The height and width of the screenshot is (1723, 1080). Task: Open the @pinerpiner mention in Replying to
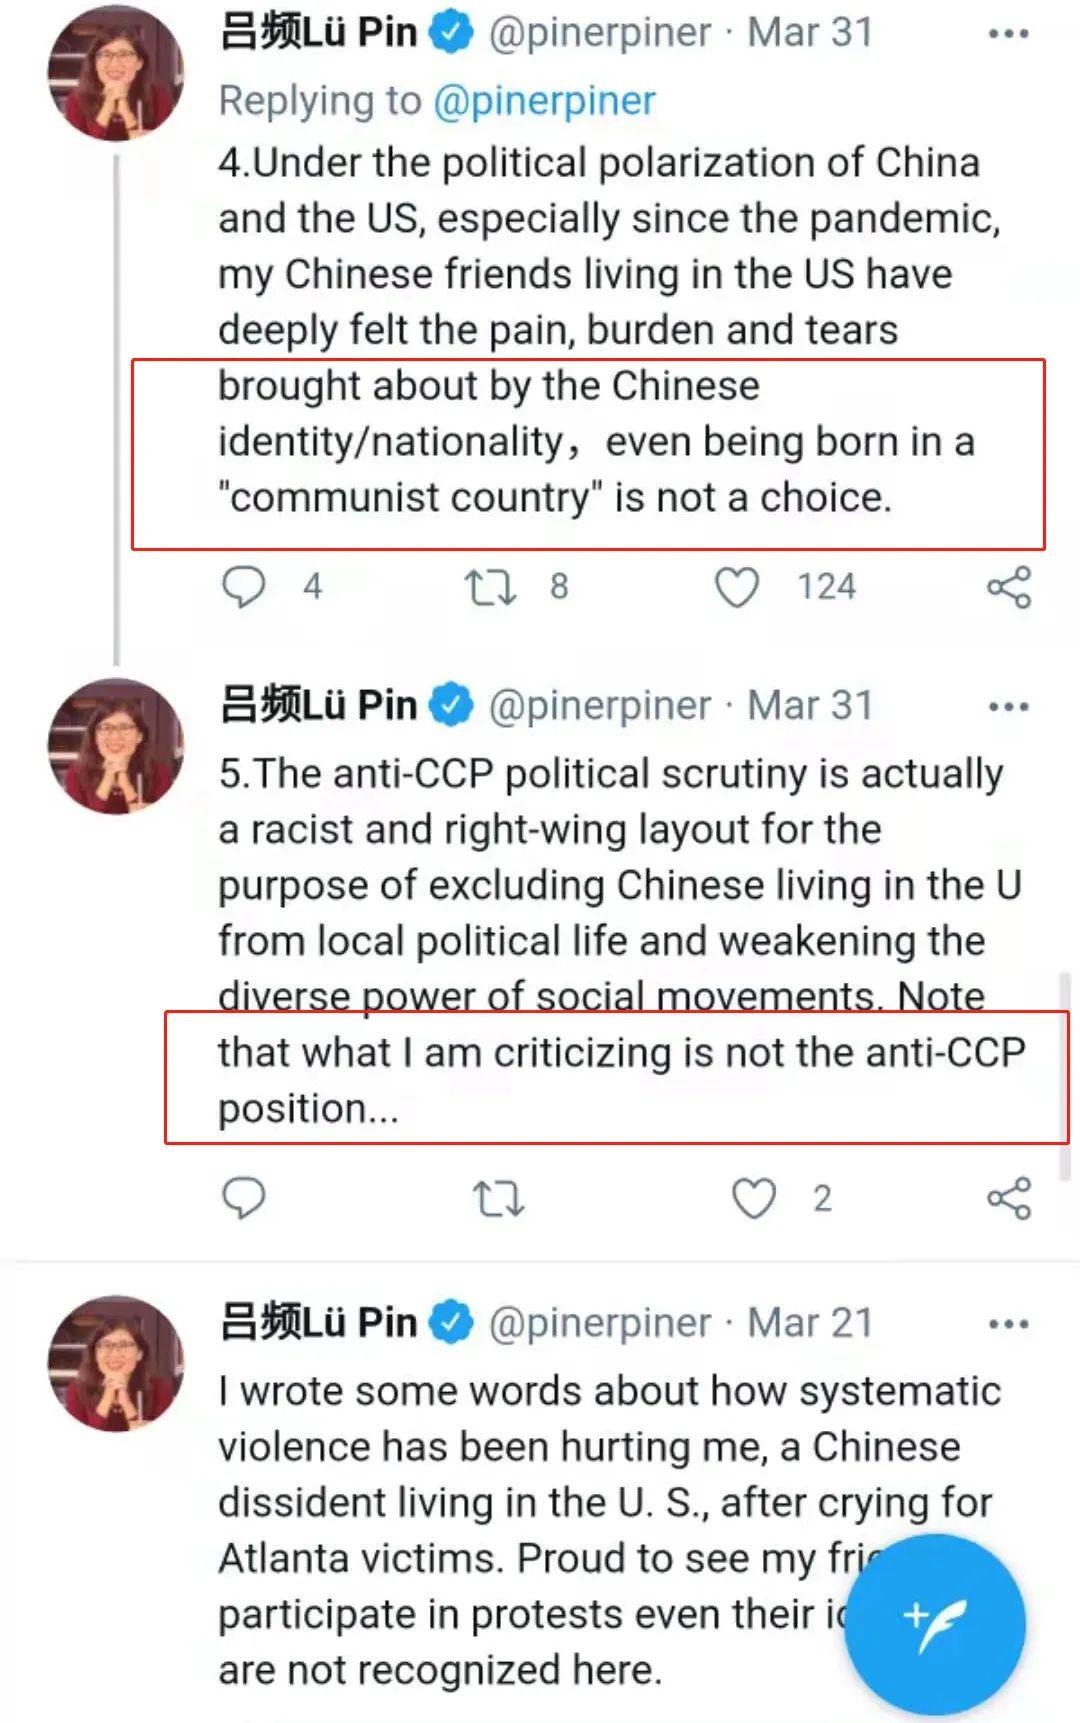(545, 100)
